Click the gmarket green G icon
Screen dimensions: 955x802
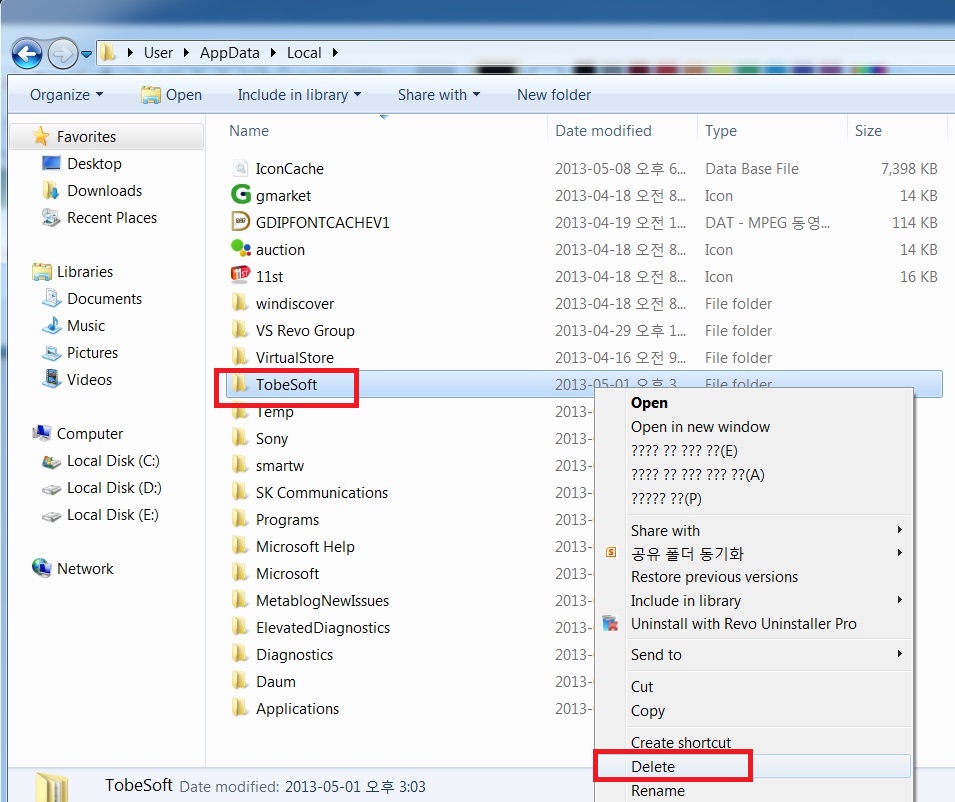click(x=240, y=196)
